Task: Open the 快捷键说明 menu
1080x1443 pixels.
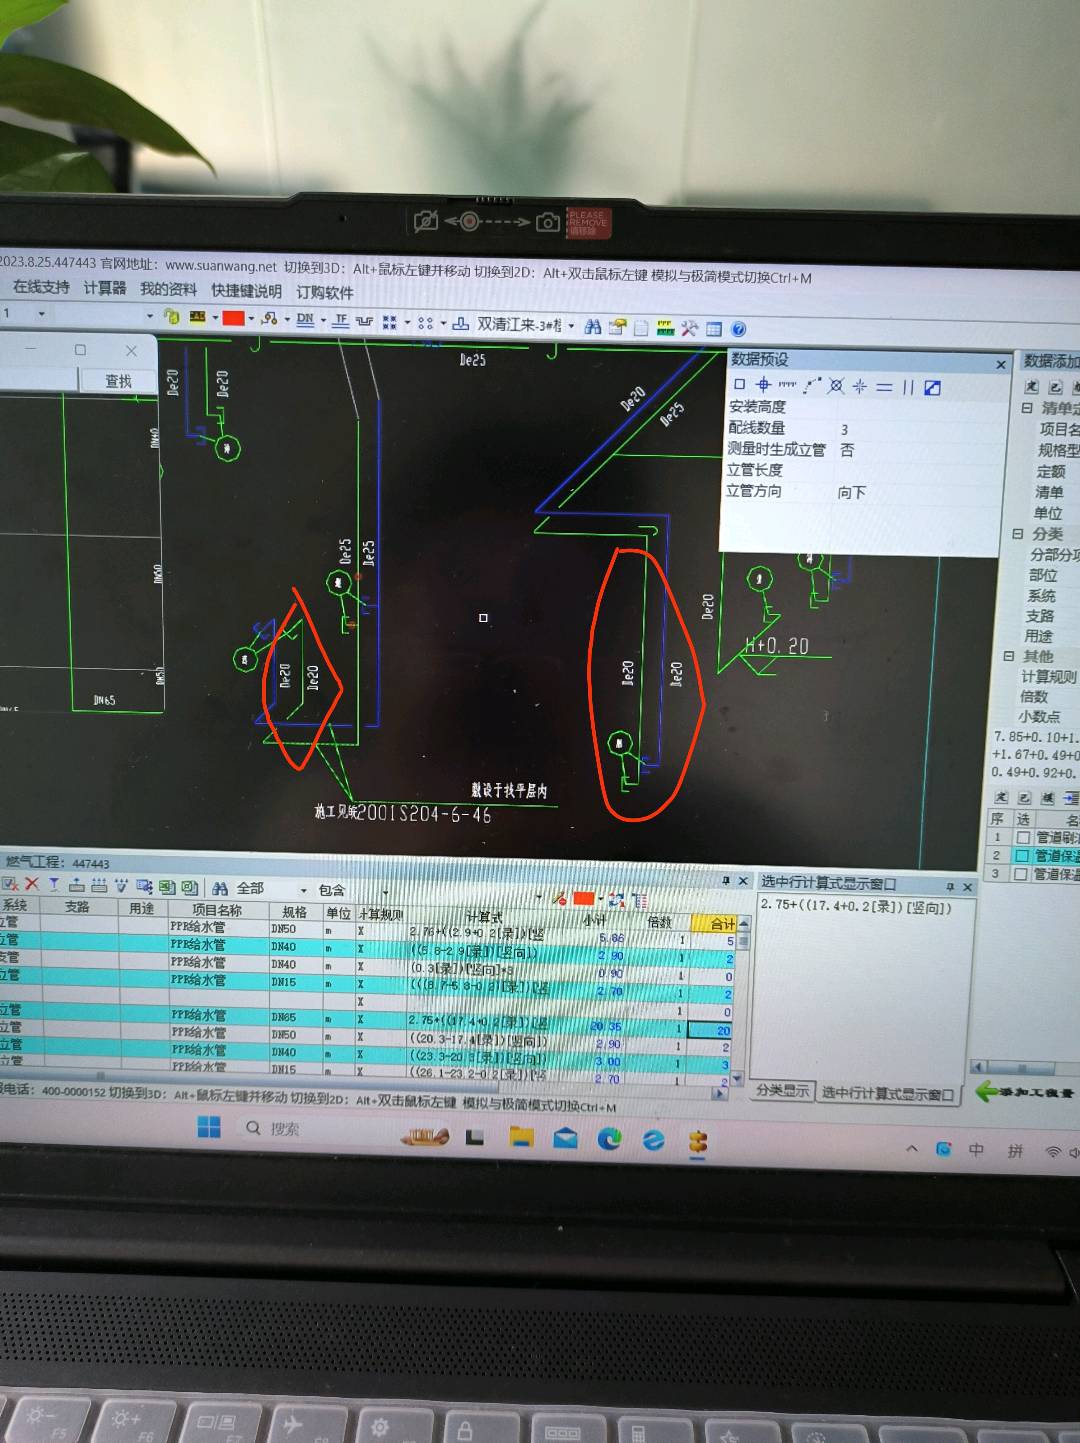Action: 246,290
